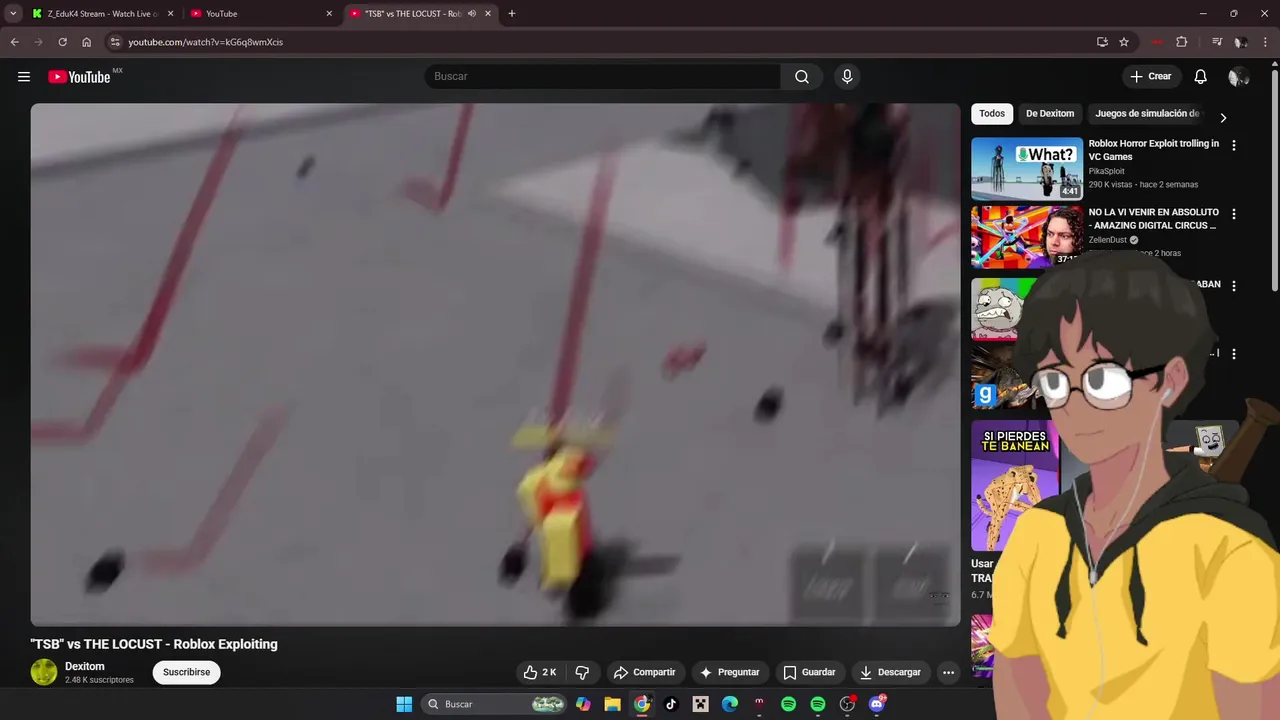The image size is (1280, 720).
Task: Select the De Dexitom filter chip
Action: [1050, 114]
